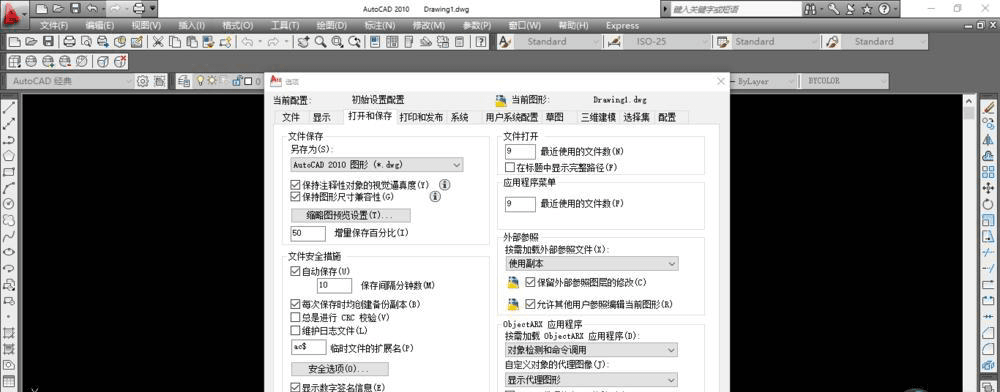Open the Express menu
The height and width of the screenshot is (392, 1000).
tap(622, 25)
